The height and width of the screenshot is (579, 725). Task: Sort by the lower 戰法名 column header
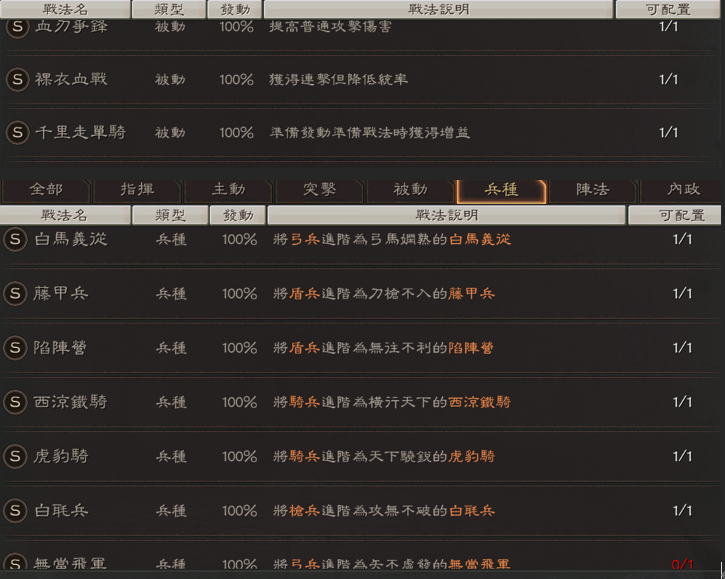point(64,215)
